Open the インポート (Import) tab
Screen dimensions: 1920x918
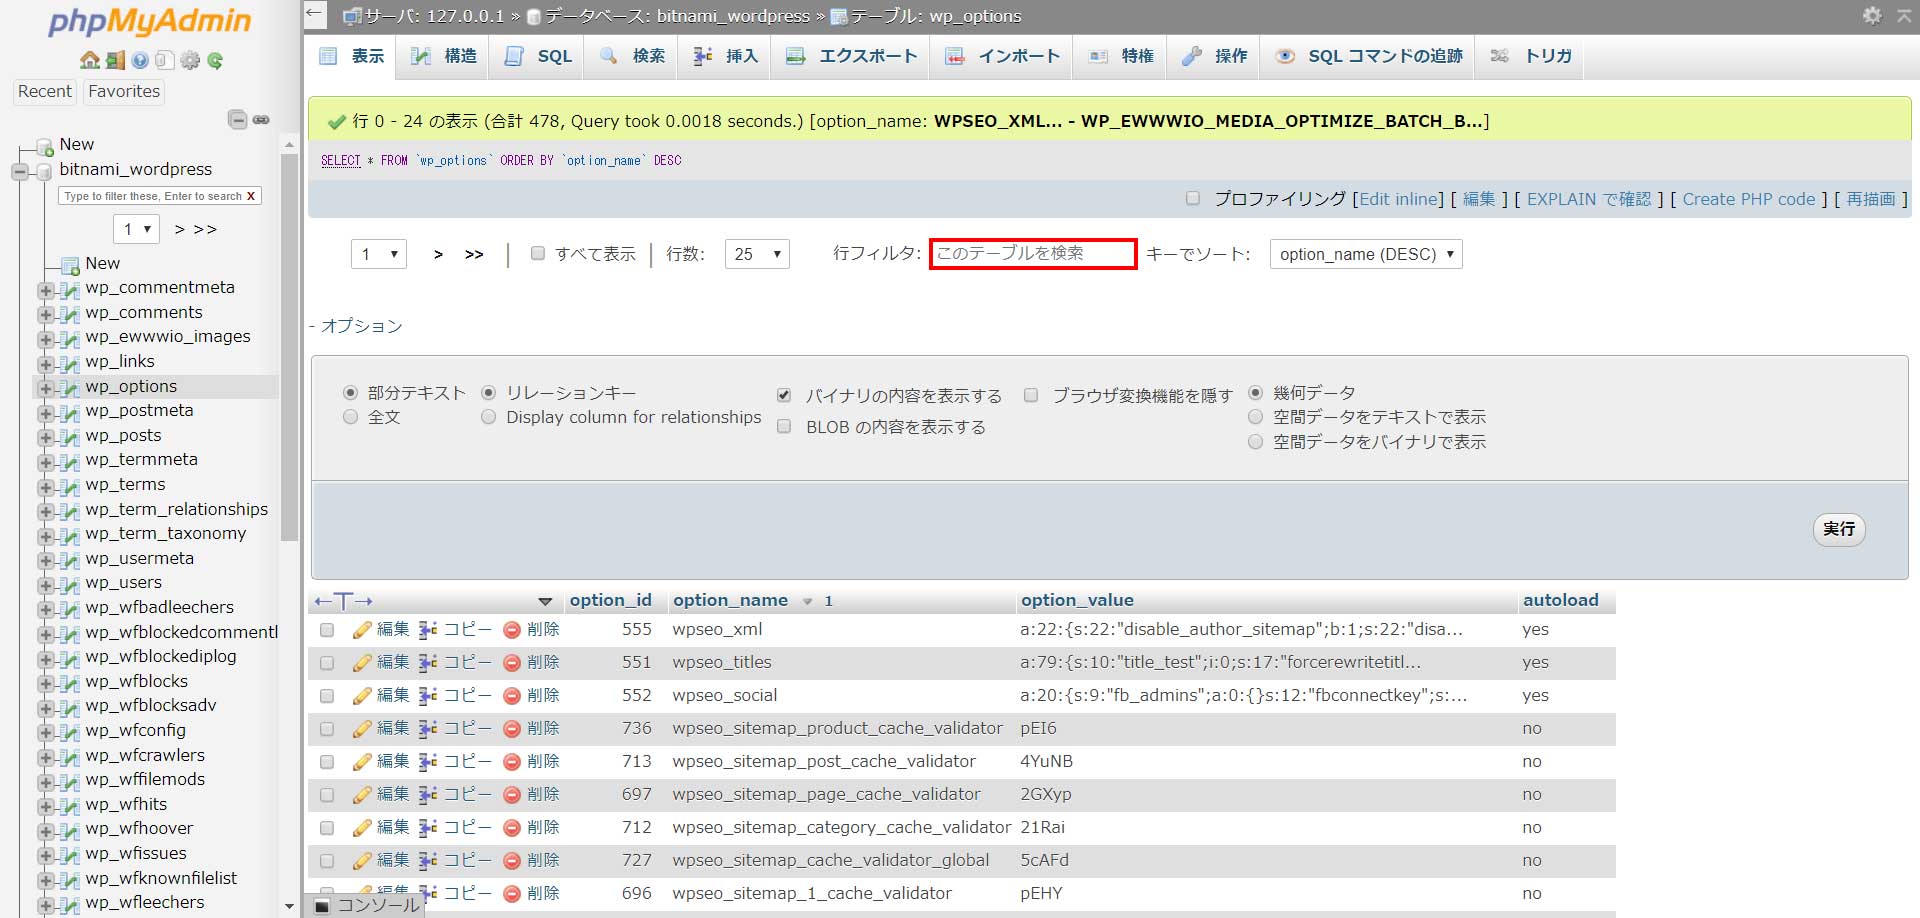(x=1002, y=56)
